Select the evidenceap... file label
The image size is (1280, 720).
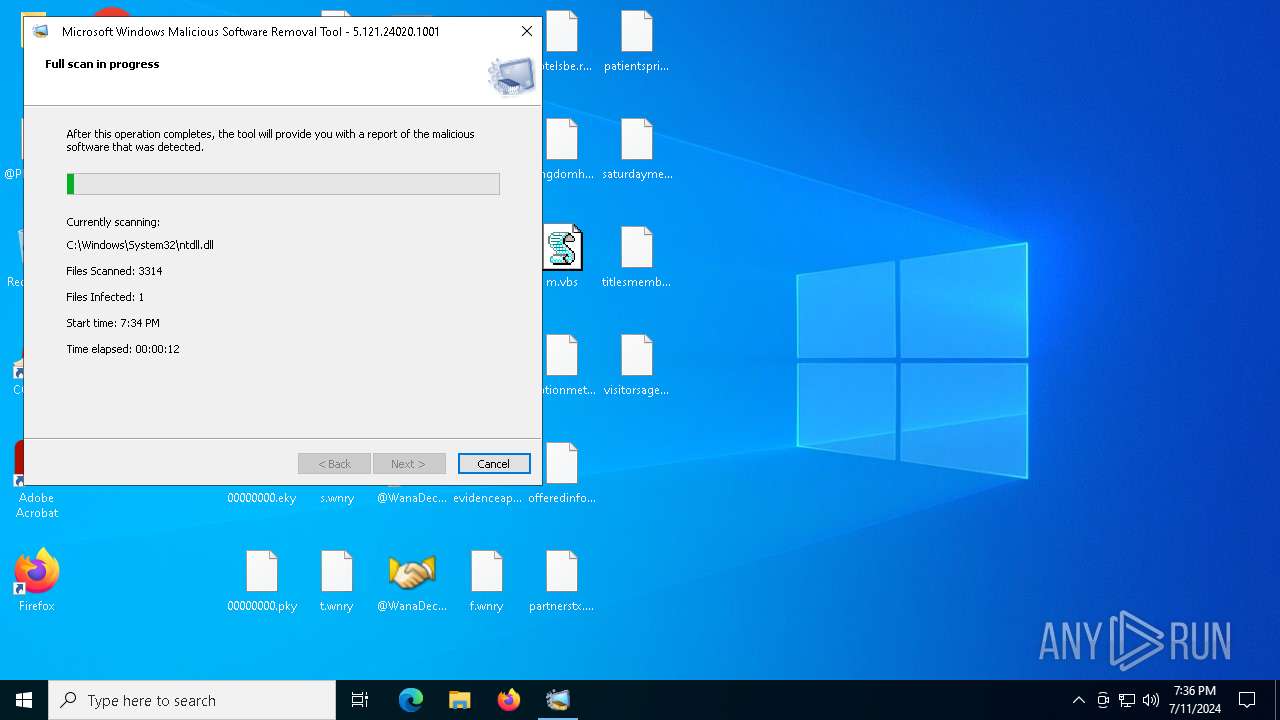tap(487, 498)
